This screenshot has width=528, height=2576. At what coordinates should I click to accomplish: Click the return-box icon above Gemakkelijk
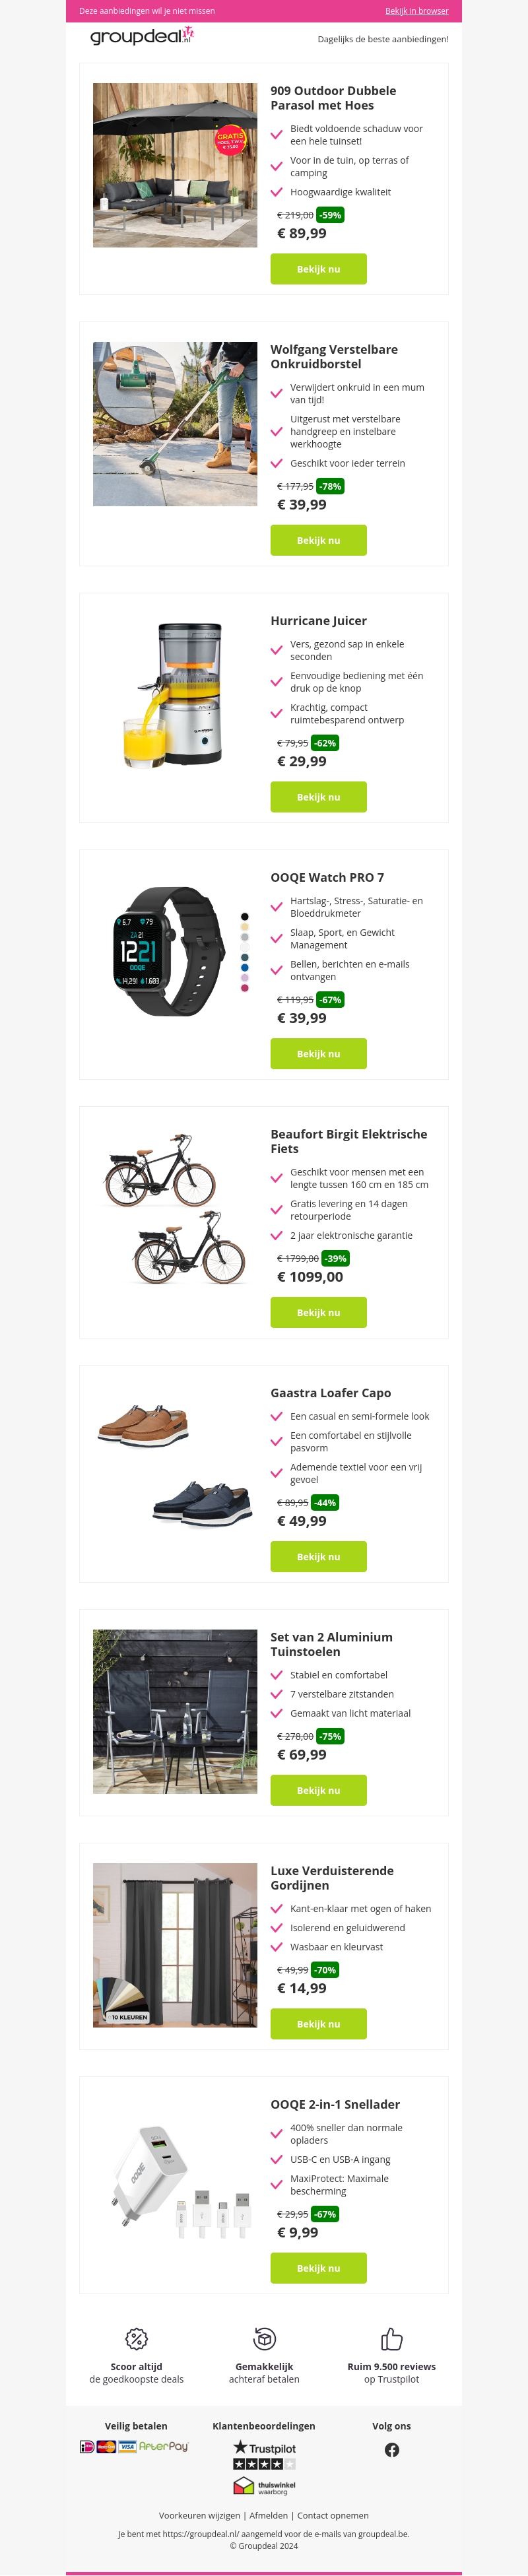[264, 2339]
